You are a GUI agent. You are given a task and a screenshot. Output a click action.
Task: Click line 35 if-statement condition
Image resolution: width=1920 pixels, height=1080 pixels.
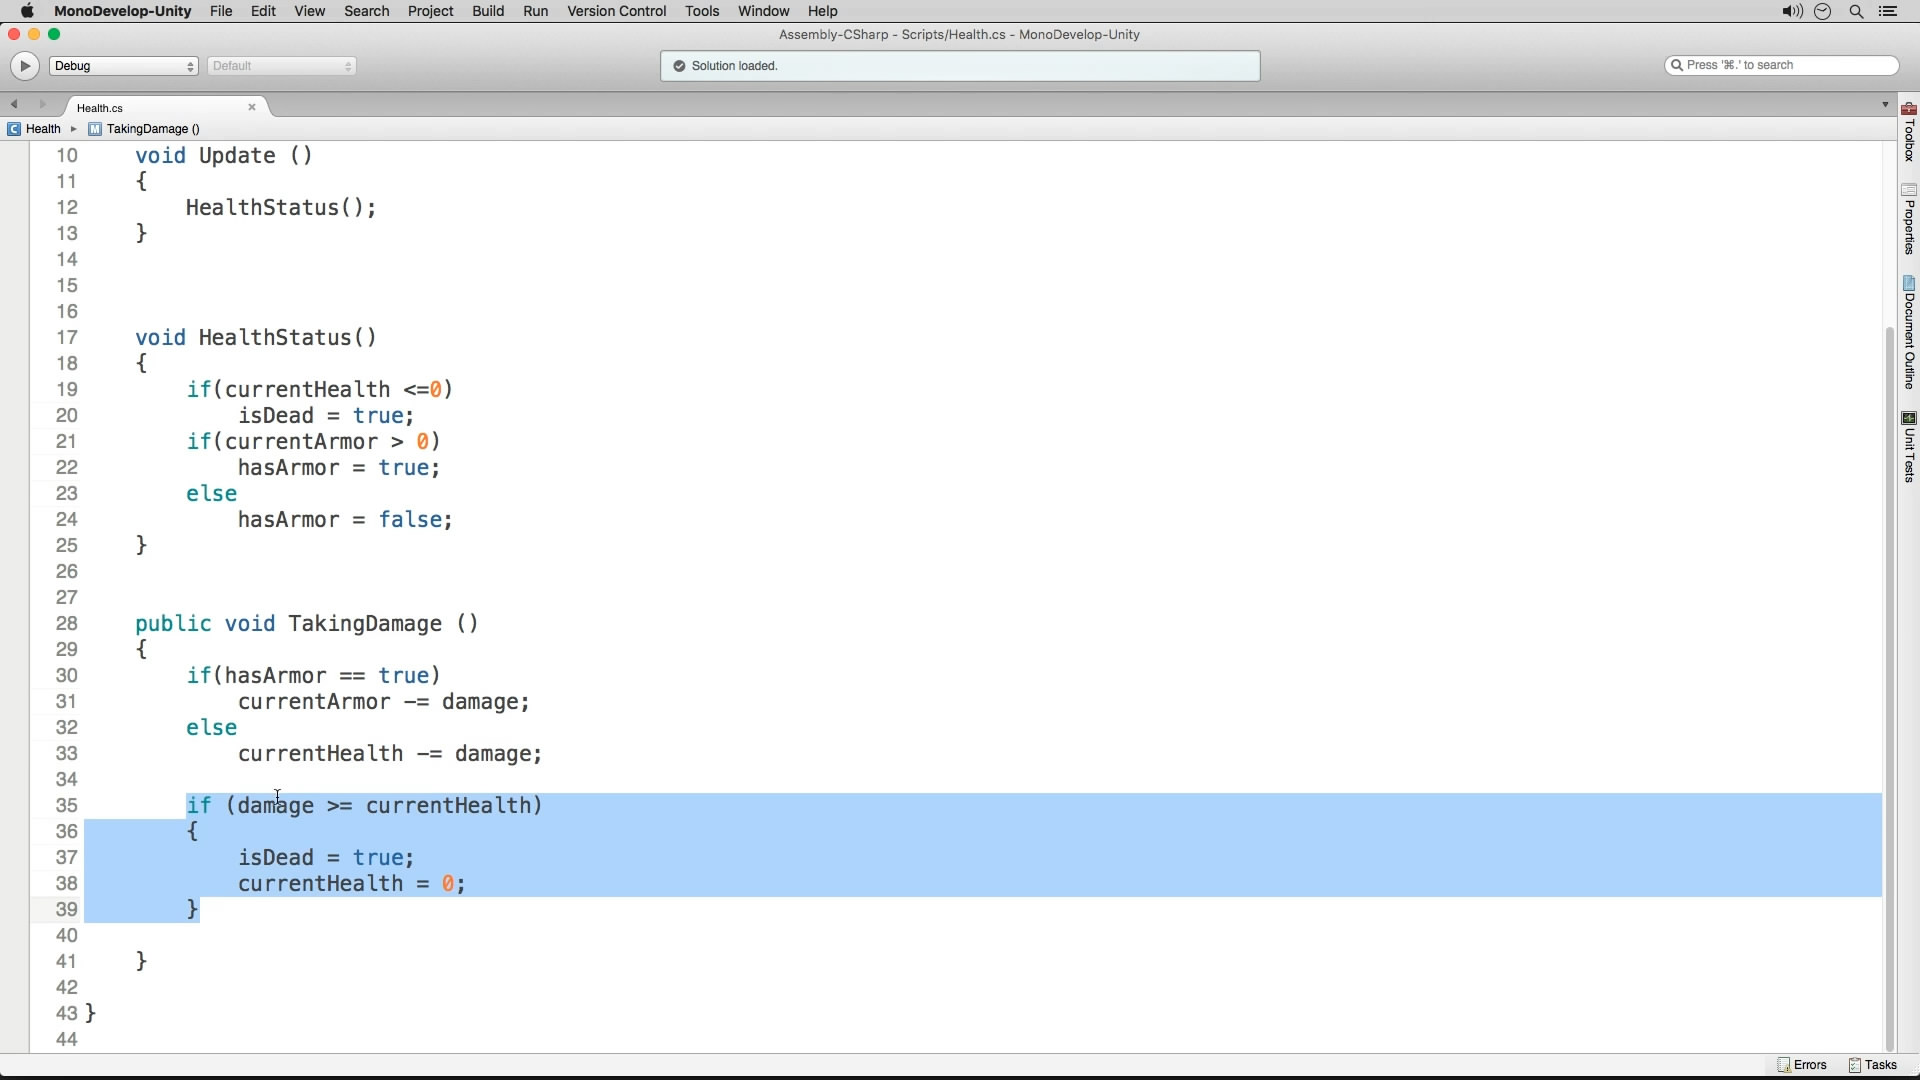pos(382,804)
